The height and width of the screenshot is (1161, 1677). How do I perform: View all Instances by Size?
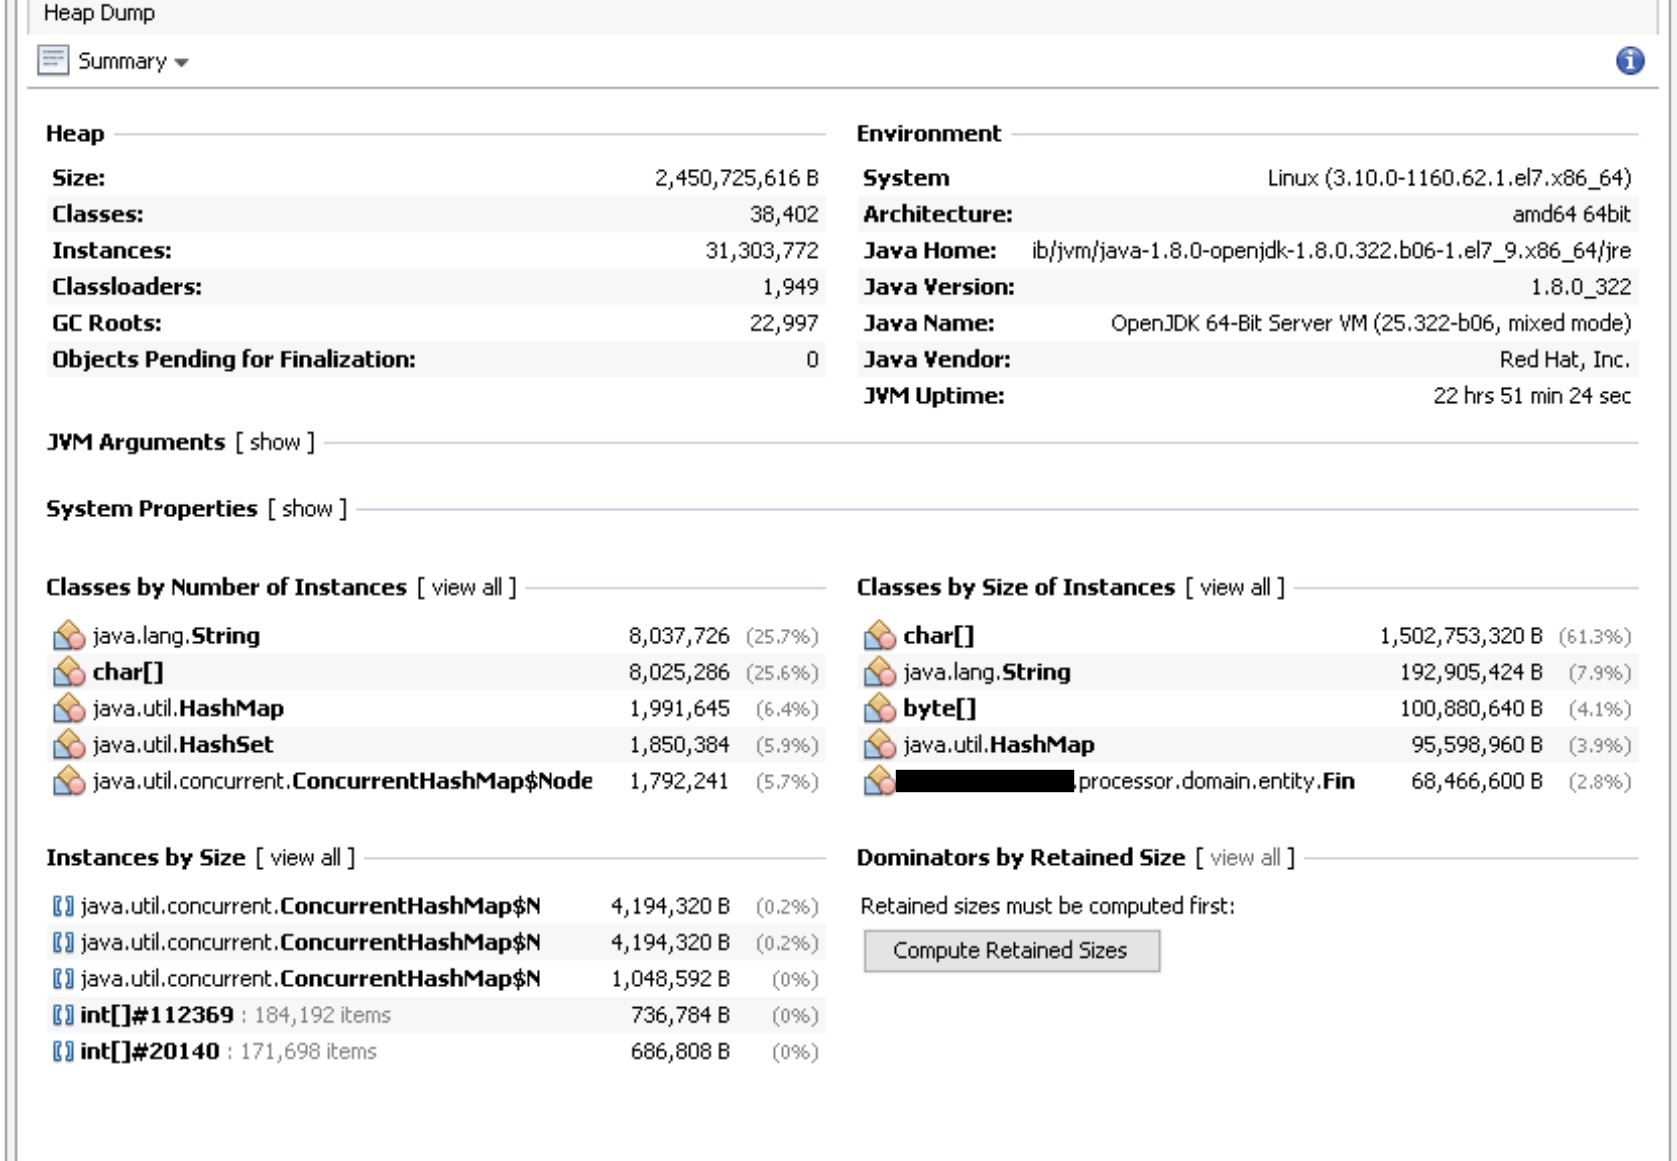pyautogui.click(x=306, y=858)
